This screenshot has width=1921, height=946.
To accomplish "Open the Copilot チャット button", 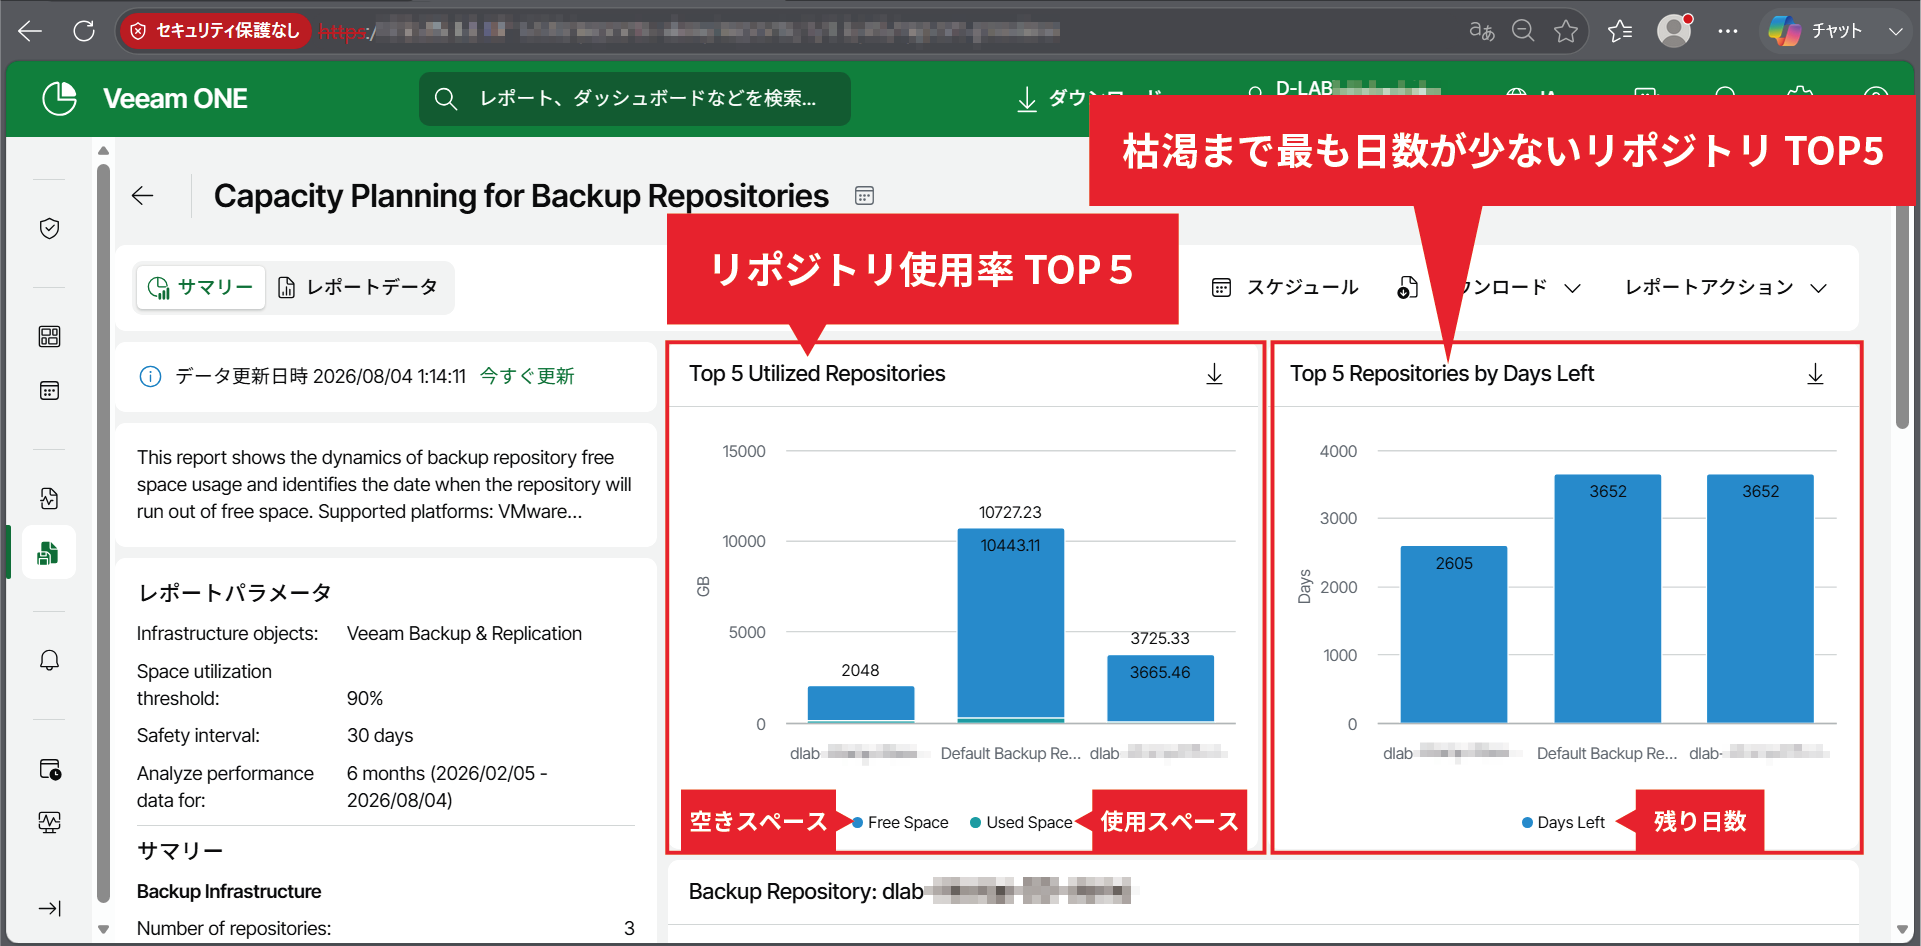I will [1815, 31].
